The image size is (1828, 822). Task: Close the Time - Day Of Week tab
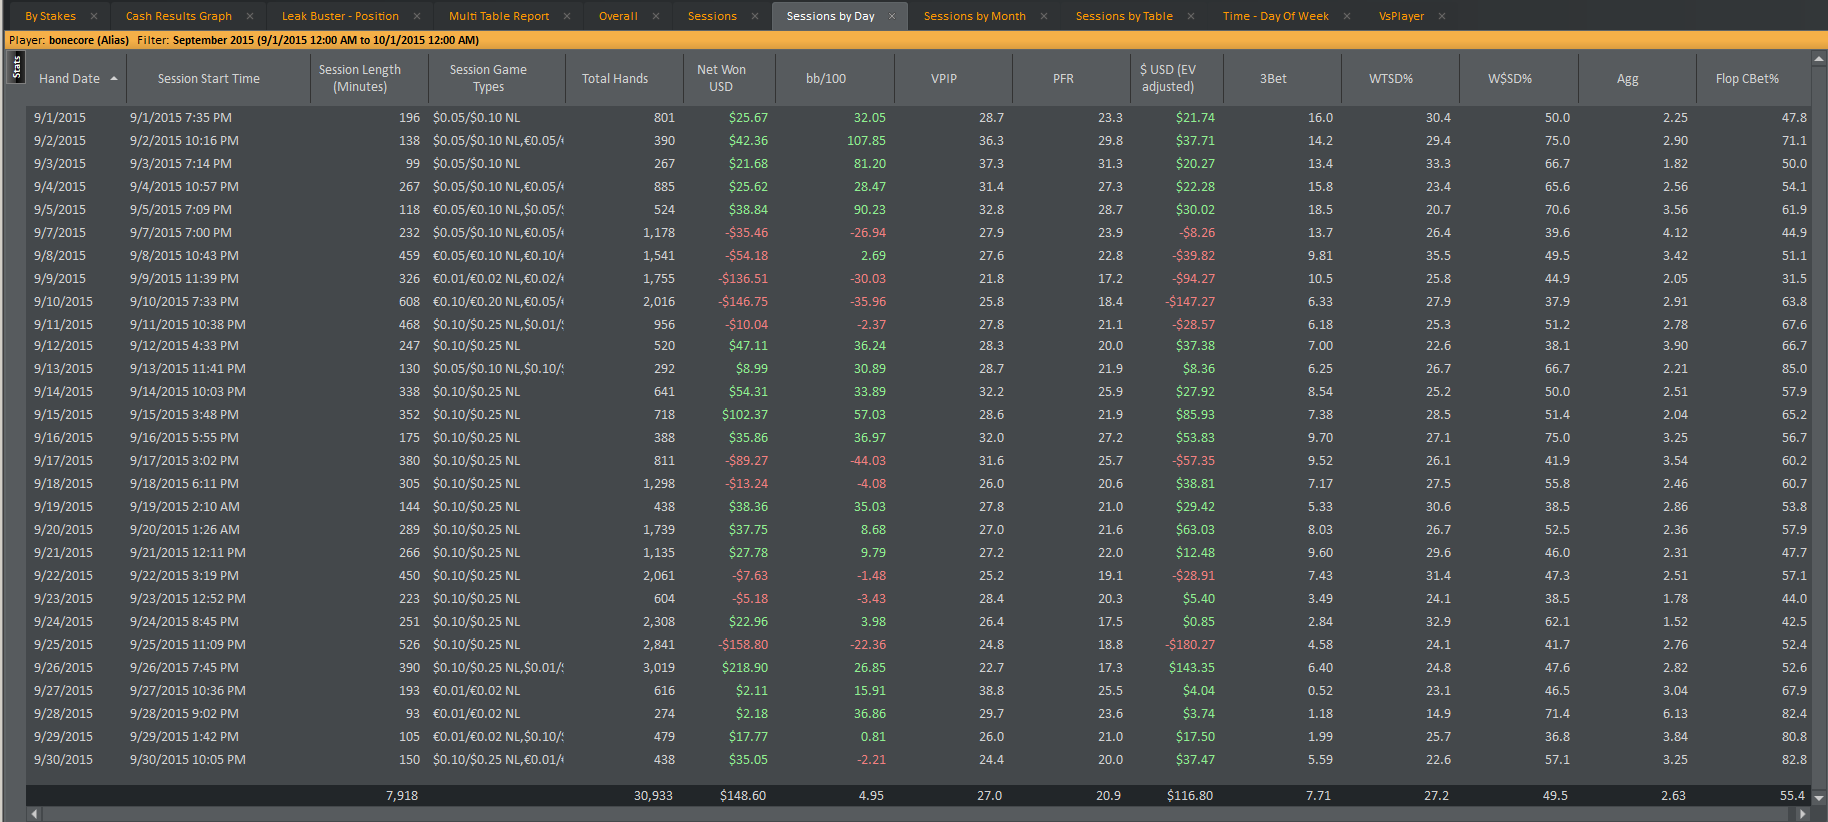click(x=1347, y=16)
